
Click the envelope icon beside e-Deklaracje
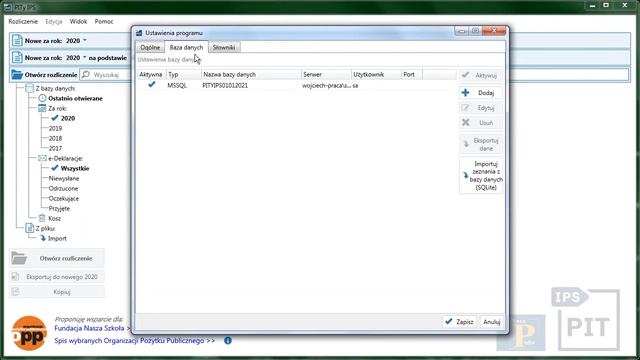pos(42,158)
